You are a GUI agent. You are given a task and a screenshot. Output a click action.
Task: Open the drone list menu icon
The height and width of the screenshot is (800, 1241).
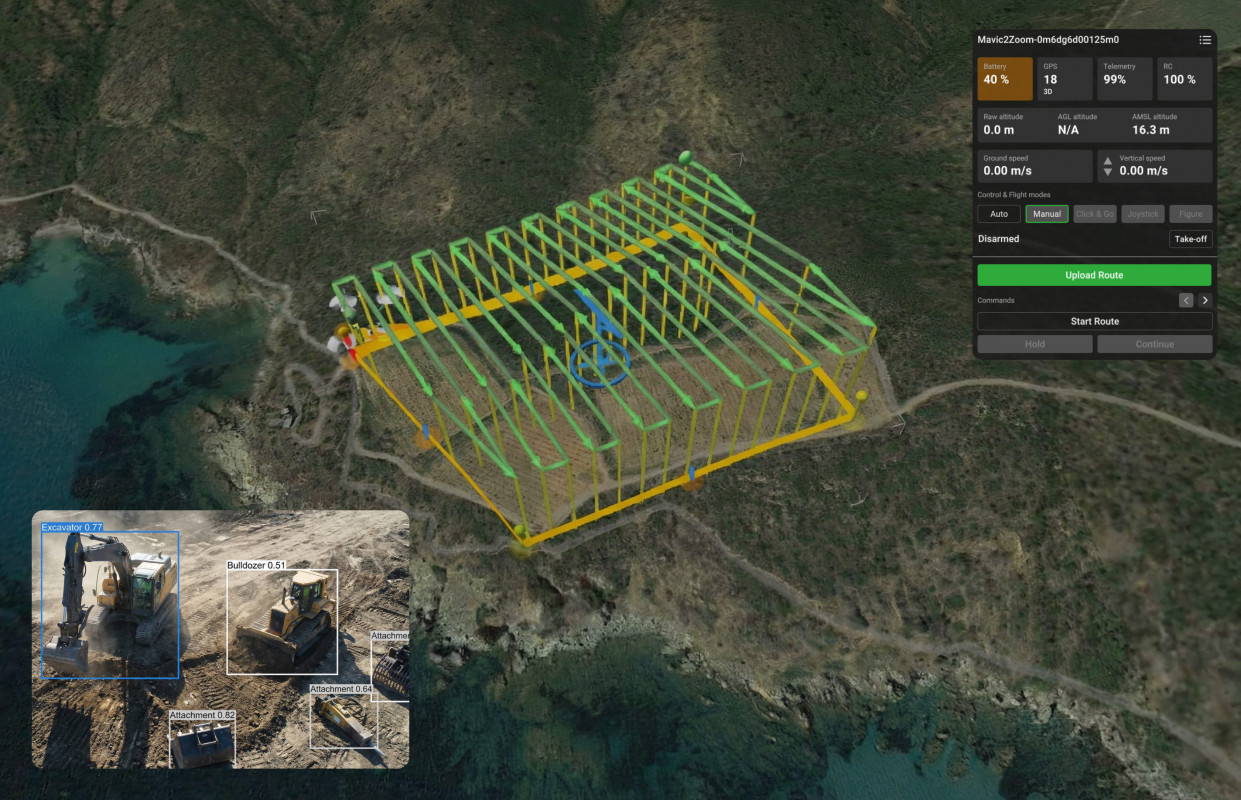(x=1205, y=40)
